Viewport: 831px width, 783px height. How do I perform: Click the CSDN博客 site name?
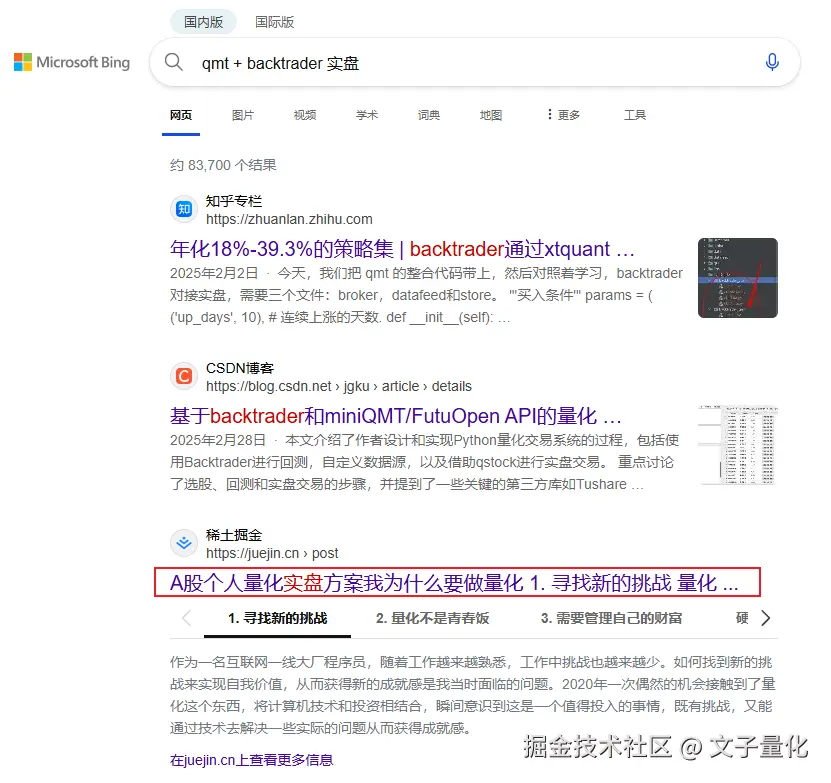[x=240, y=368]
